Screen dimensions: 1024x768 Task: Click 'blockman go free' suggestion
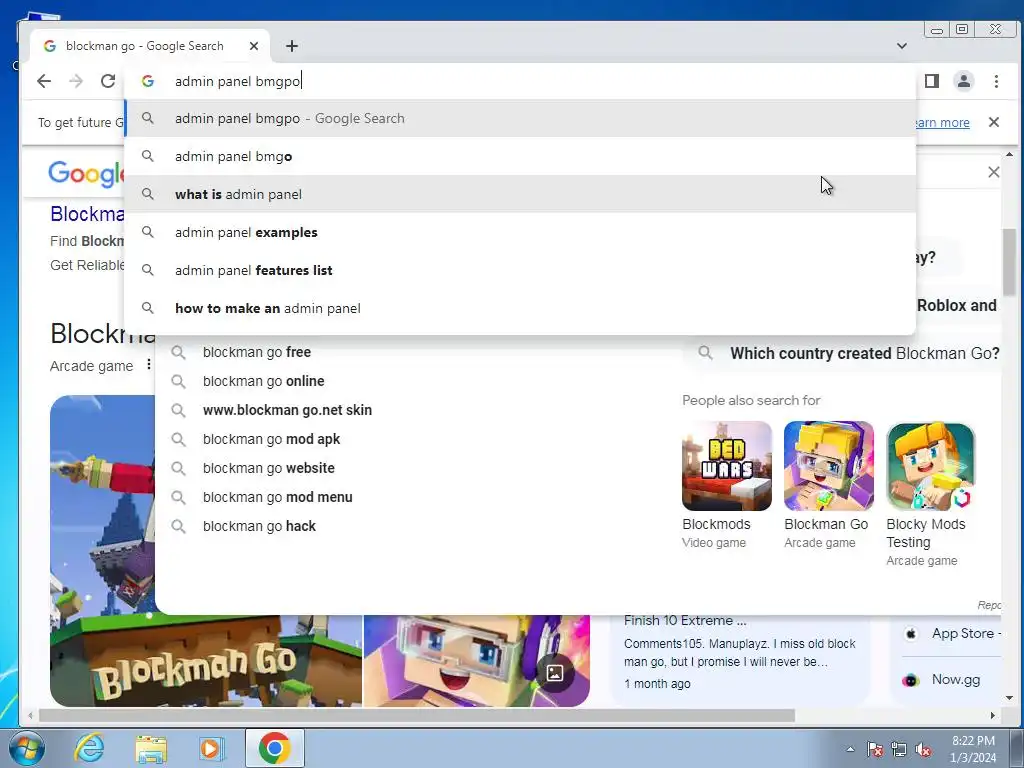point(257,352)
